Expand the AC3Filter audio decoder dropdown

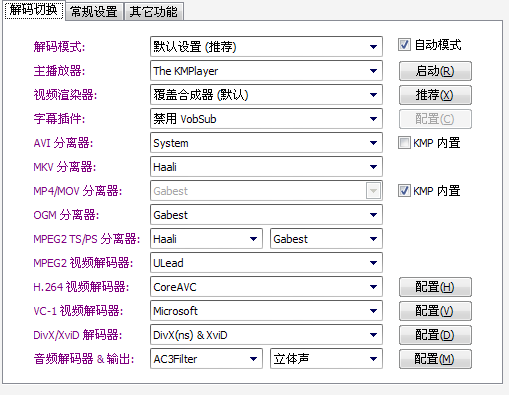coord(206,359)
